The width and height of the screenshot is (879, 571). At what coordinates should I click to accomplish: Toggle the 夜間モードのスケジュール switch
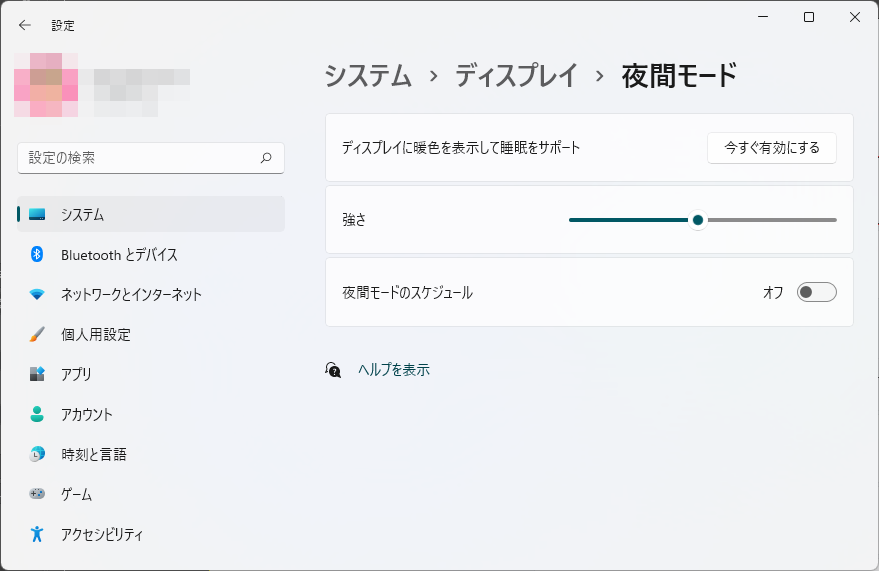[816, 292]
